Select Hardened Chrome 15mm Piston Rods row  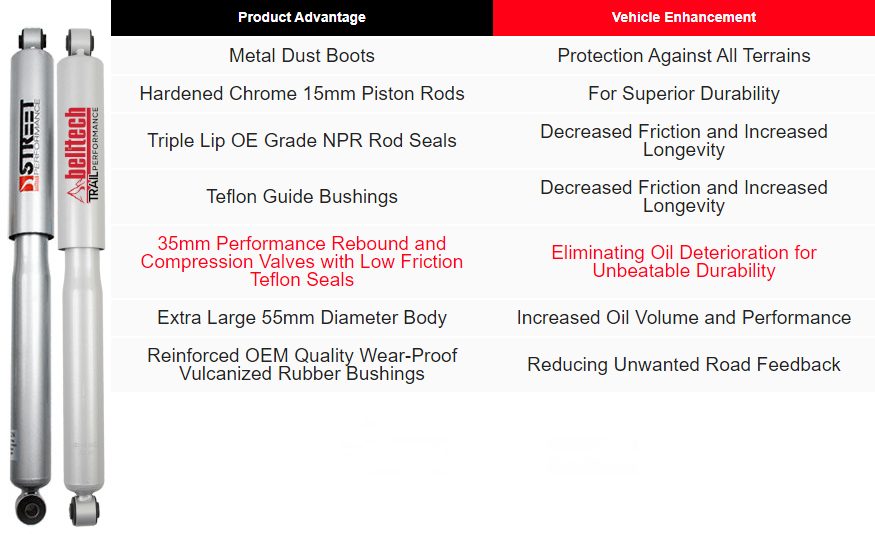click(301, 94)
